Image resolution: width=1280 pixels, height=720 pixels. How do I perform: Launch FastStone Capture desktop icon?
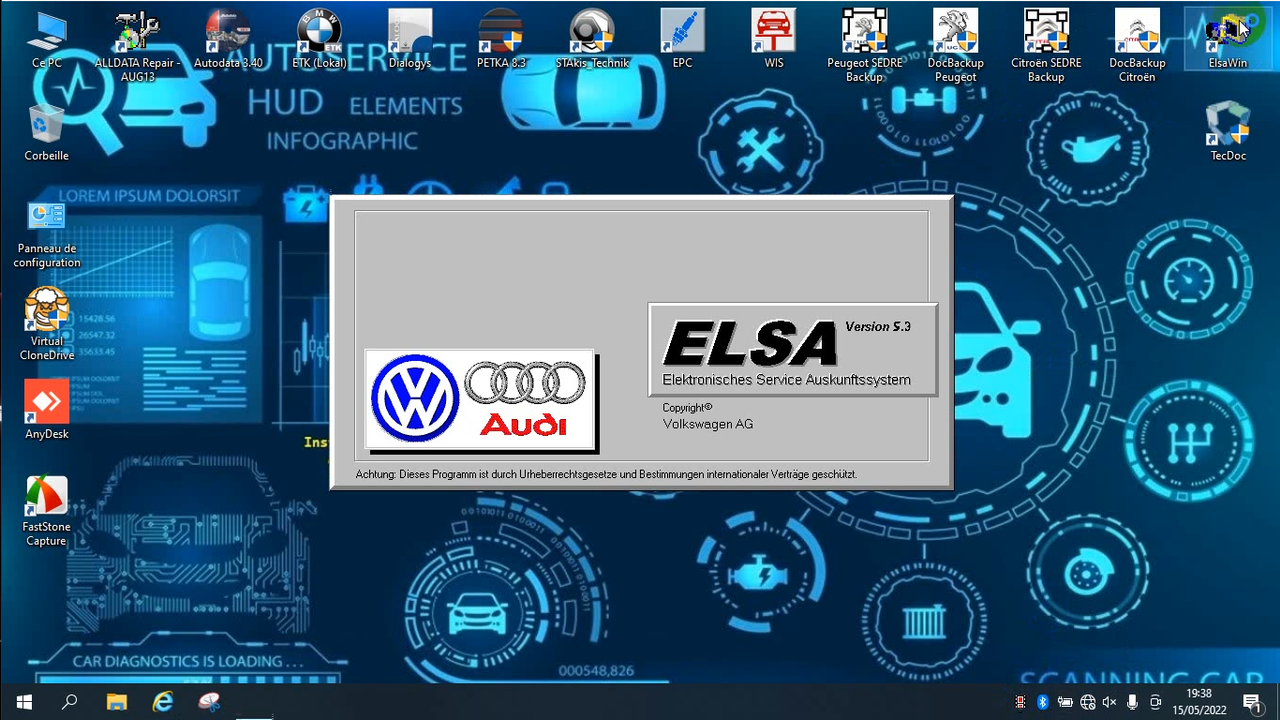tap(46, 511)
